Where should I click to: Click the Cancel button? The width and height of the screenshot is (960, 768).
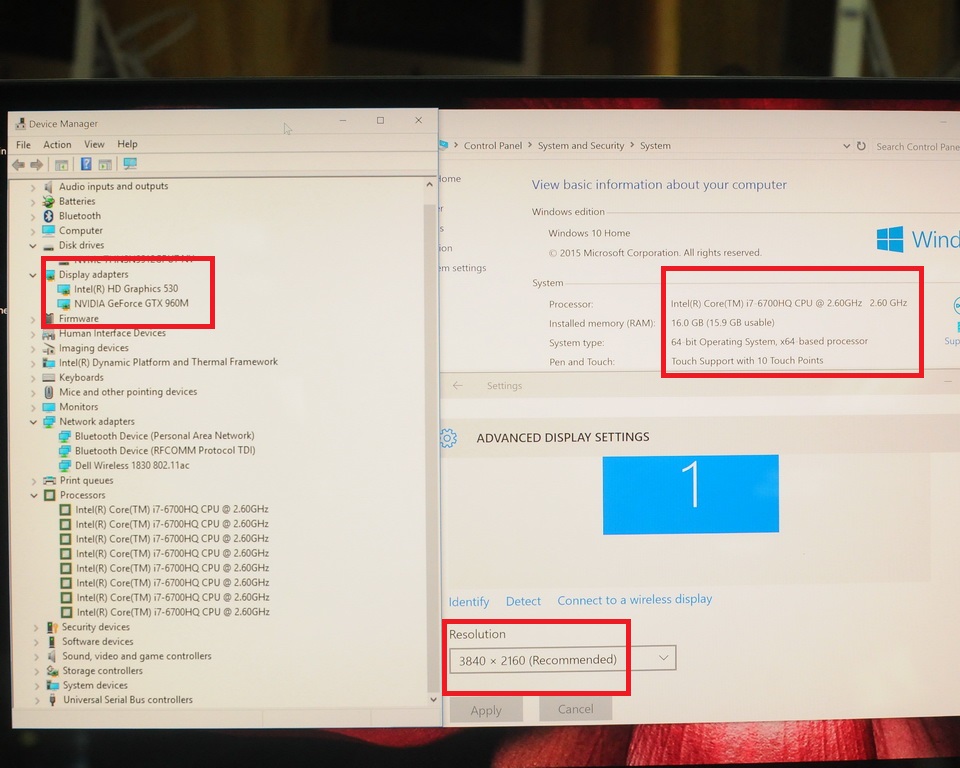pyautogui.click(x=576, y=709)
